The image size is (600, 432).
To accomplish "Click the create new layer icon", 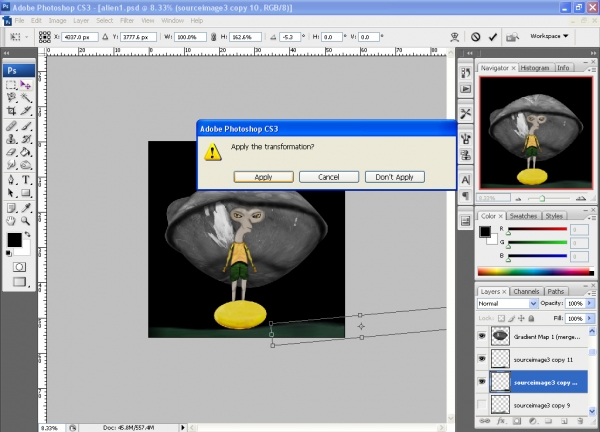I will (564, 421).
